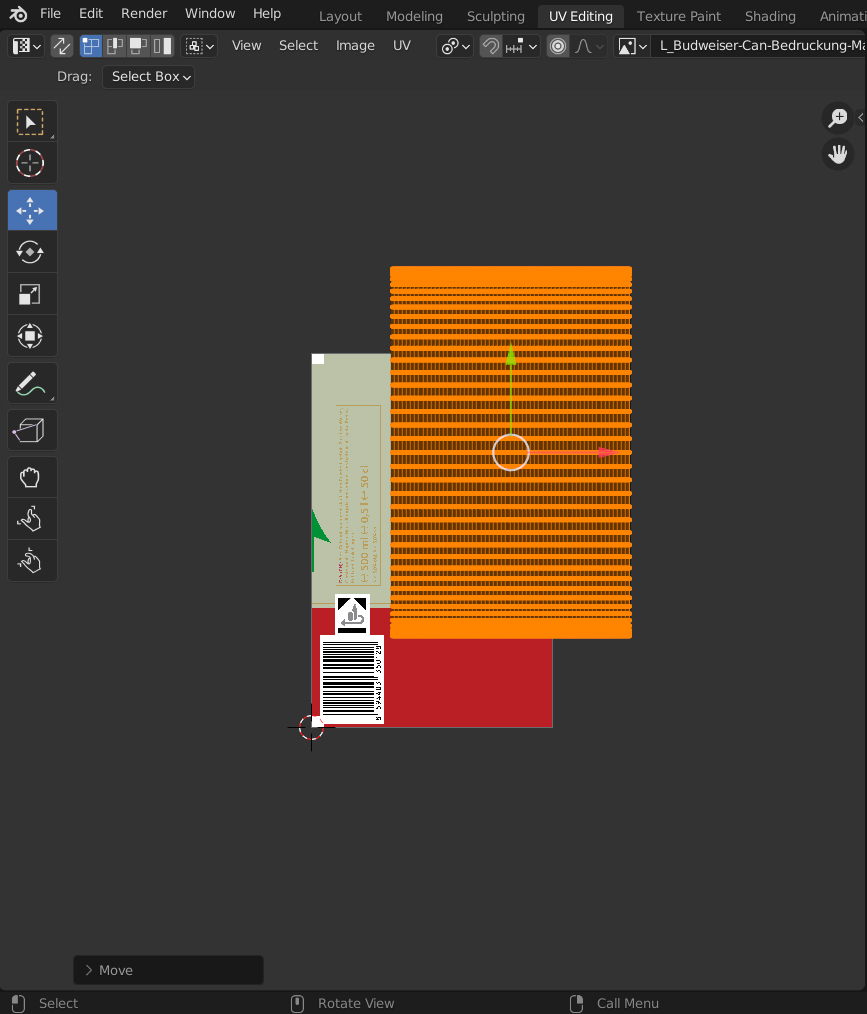
Task: Open the UV menu in header
Action: coord(401,46)
